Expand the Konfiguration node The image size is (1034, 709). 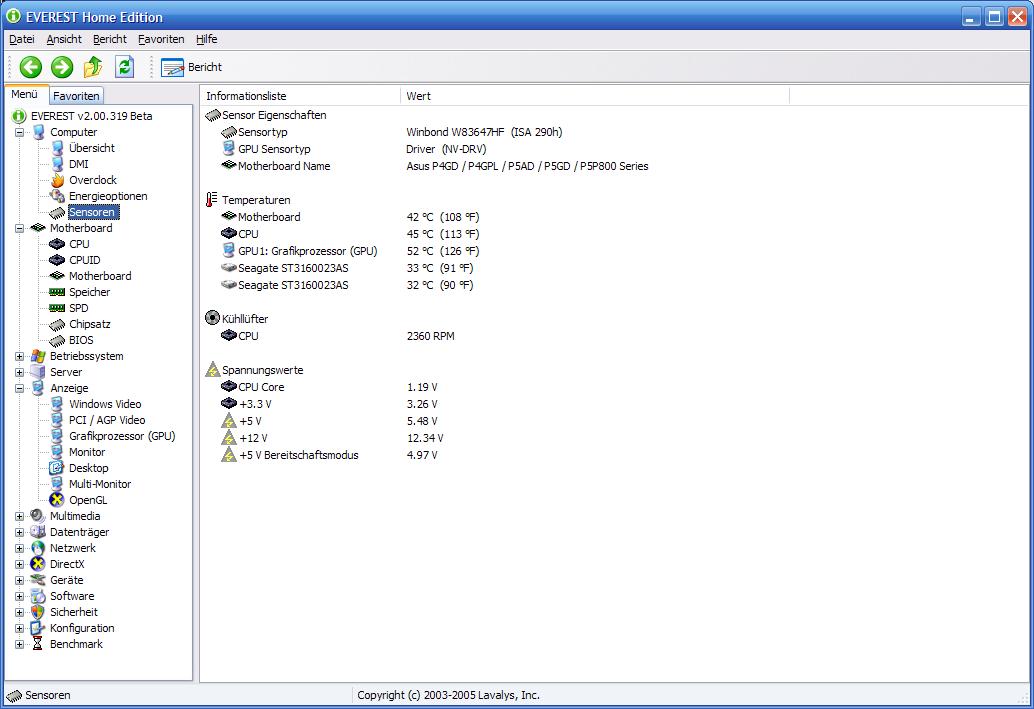pos(20,629)
